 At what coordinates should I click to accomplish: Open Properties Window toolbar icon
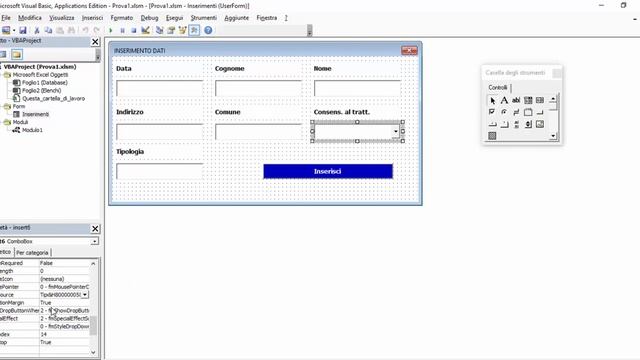pos(171,30)
